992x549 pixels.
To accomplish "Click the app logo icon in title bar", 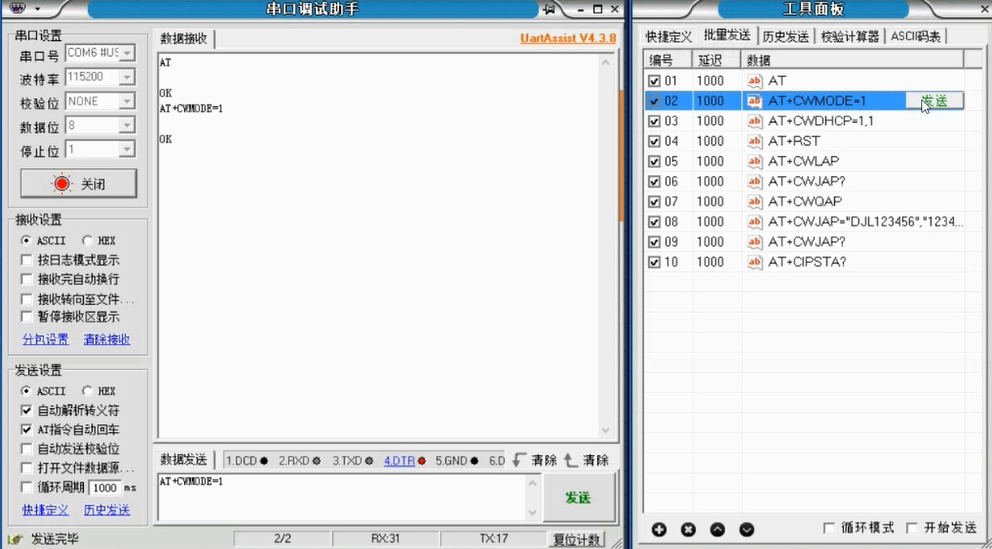I will click(18, 9).
